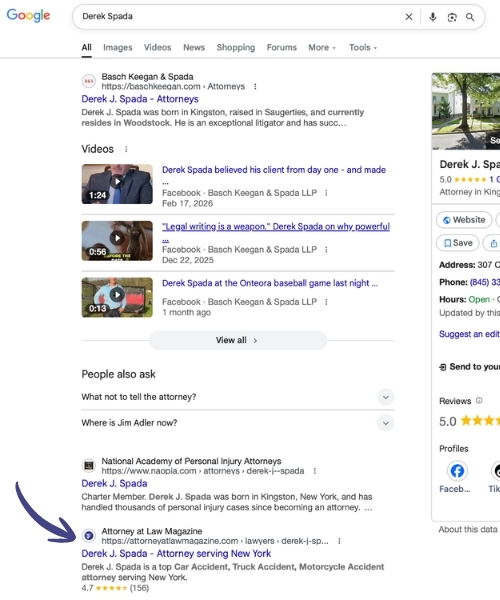500x600 pixels.
Task: Click Attorney at Law Magazine favicon
Action: pos(89,536)
